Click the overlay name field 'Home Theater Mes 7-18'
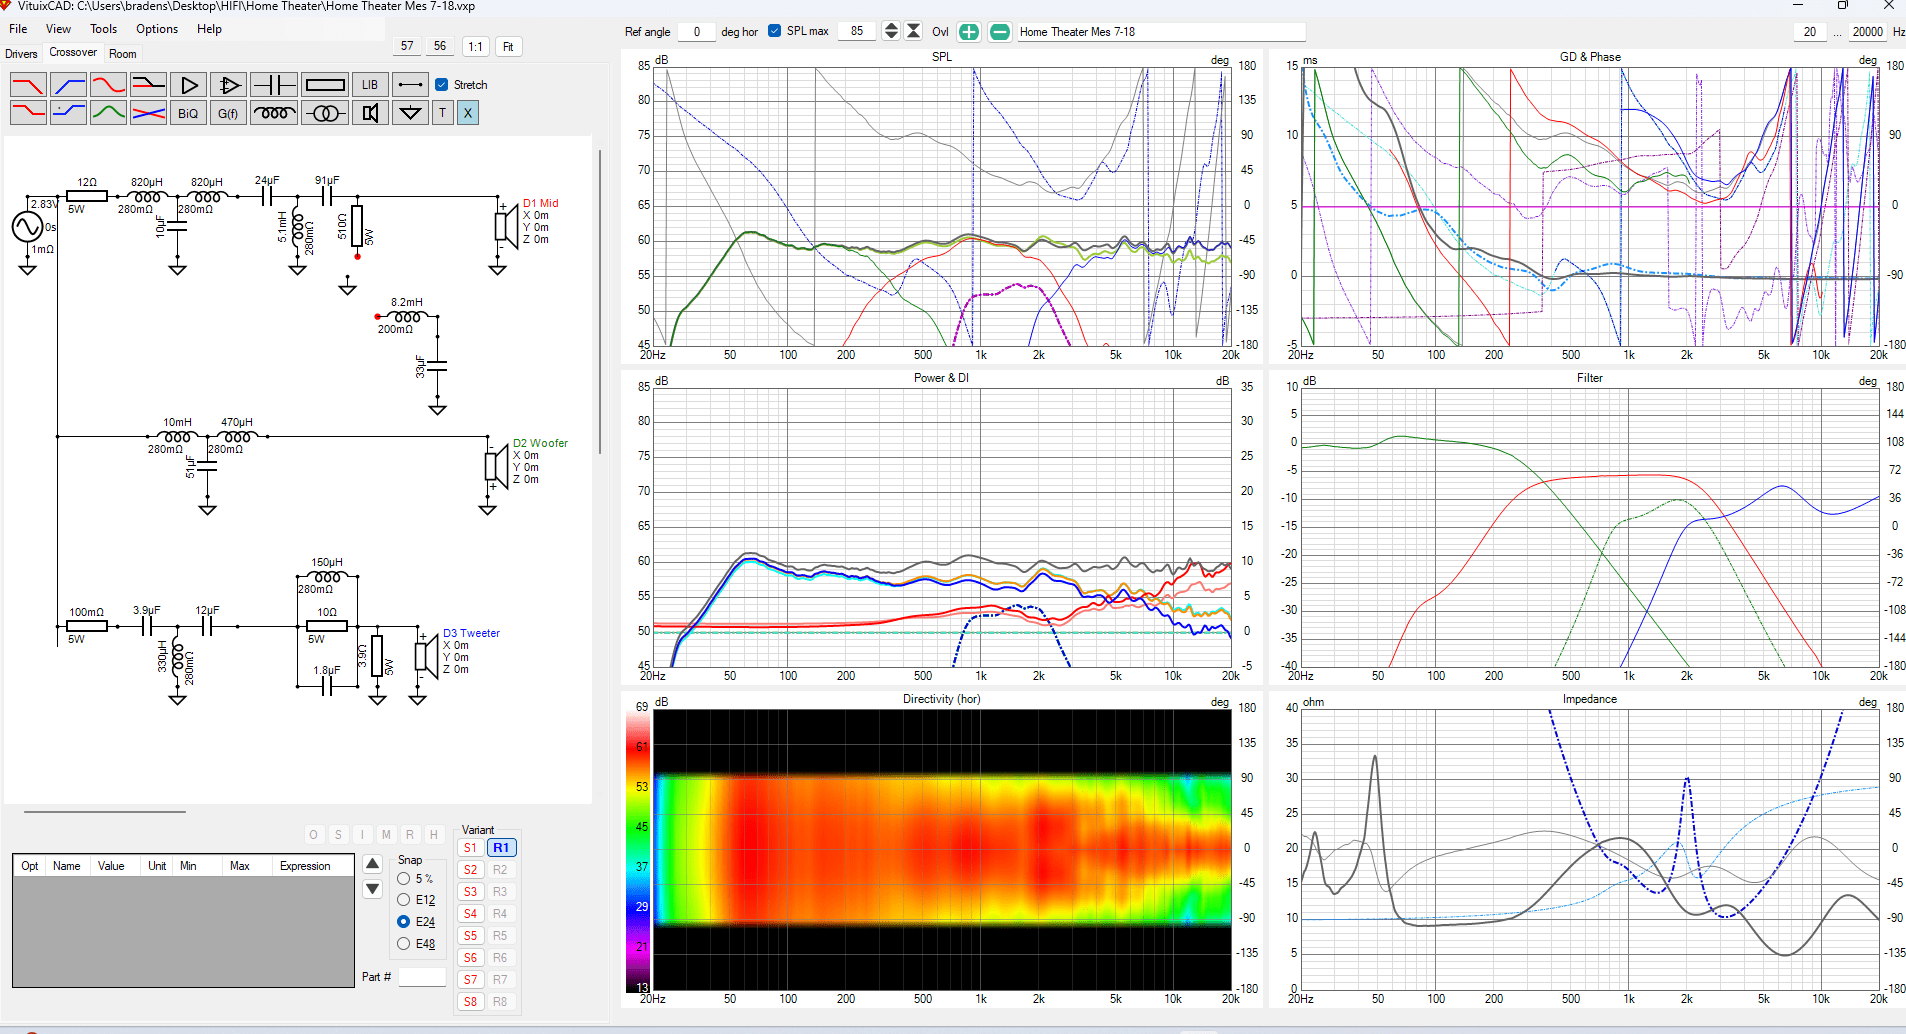1906x1034 pixels. click(1160, 32)
